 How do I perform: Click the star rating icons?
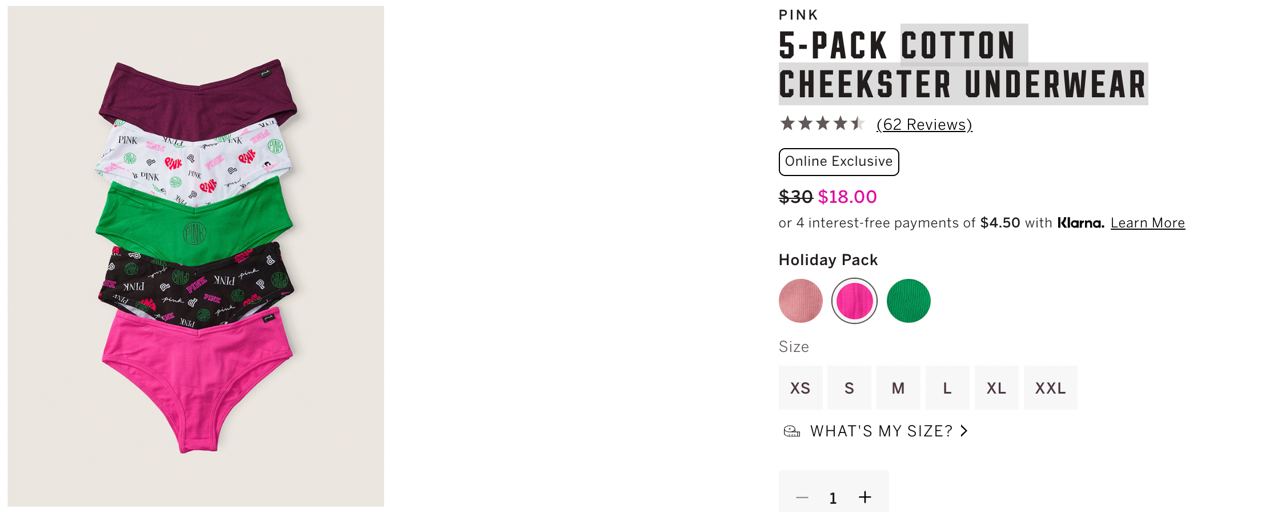click(821, 124)
